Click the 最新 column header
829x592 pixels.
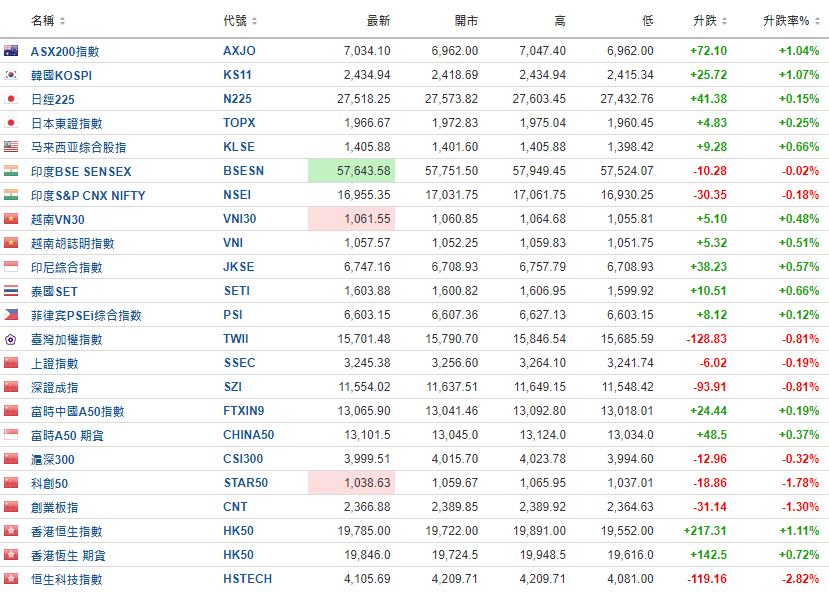click(x=378, y=21)
